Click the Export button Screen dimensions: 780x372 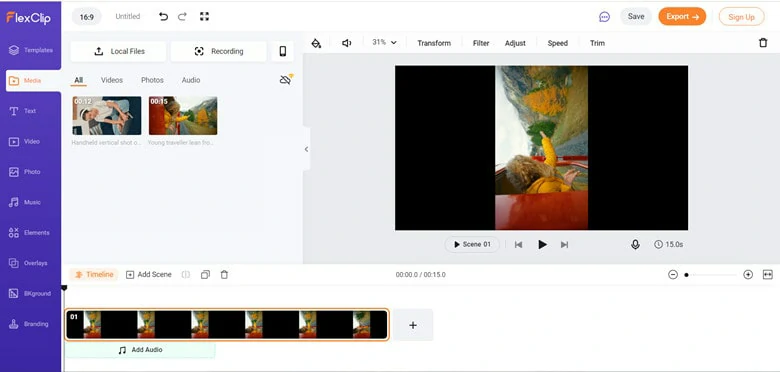(x=682, y=16)
